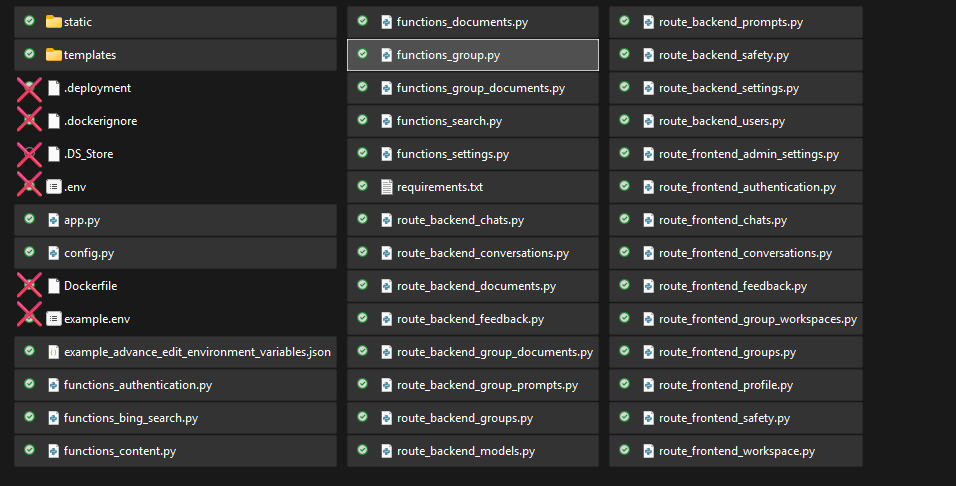
Task: Click the route_frontend_admin_settings.py filename
Action: point(748,154)
